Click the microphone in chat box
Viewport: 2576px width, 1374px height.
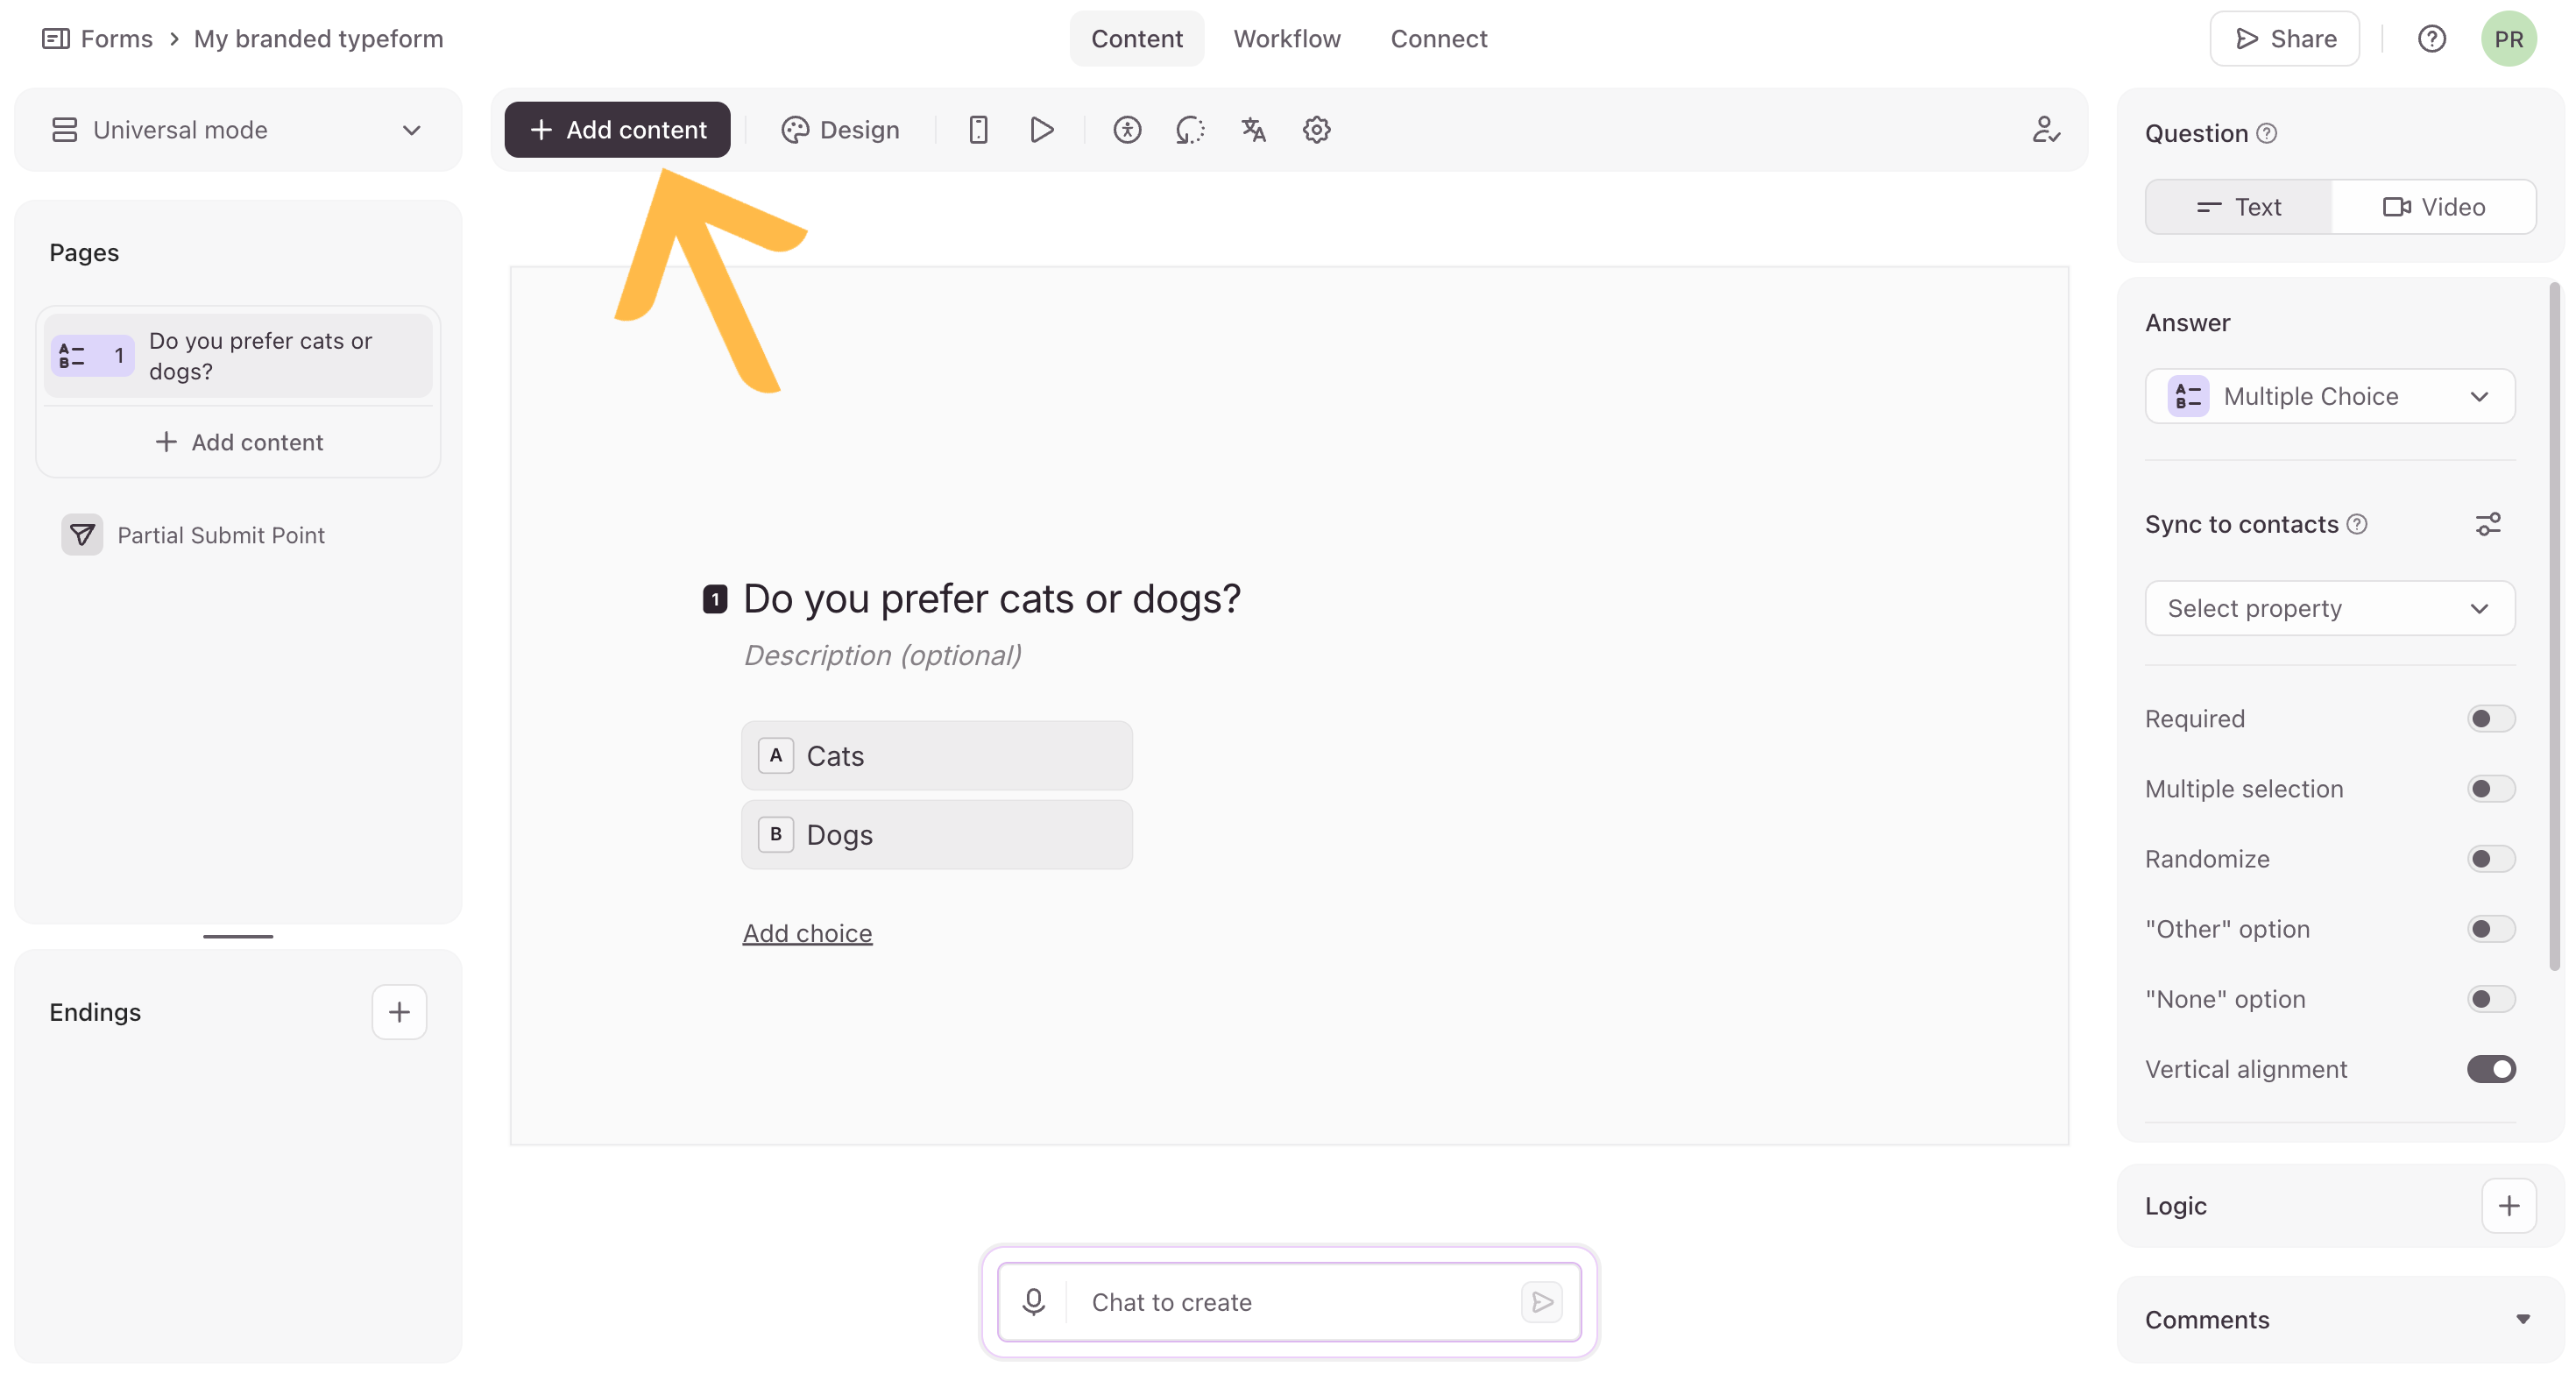click(1033, 1301)
